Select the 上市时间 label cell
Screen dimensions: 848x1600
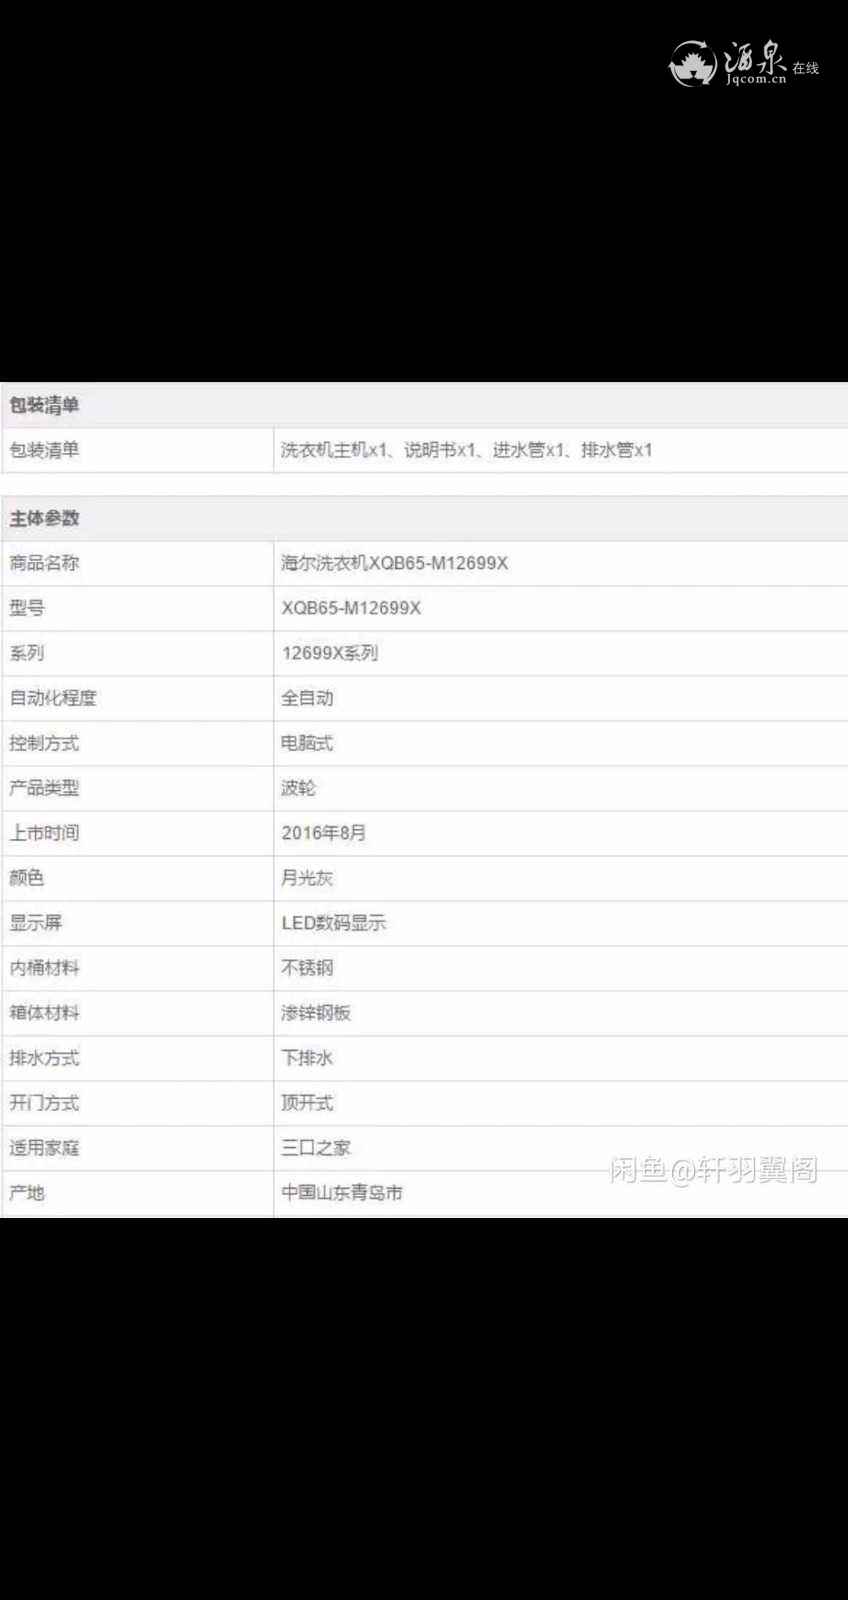click(138, 833)
